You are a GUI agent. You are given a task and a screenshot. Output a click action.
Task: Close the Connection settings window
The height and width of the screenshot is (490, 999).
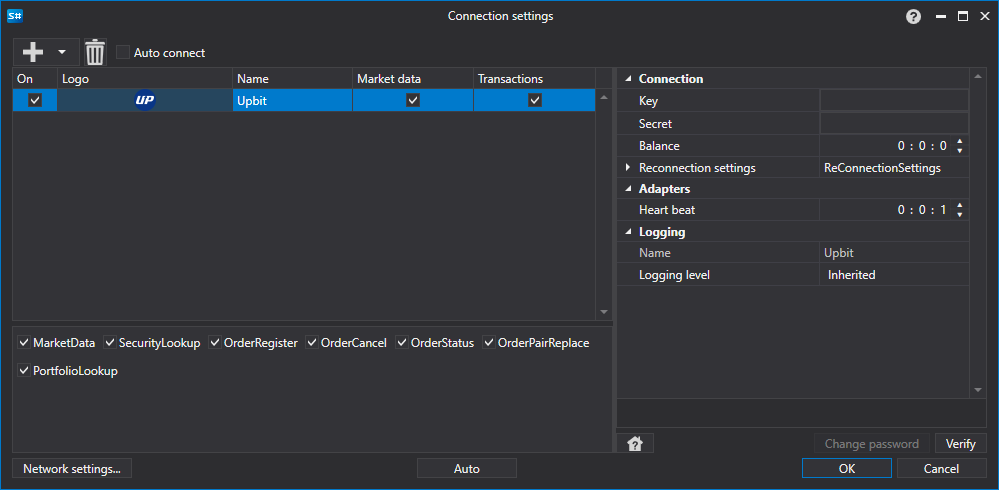coord(984,17)
